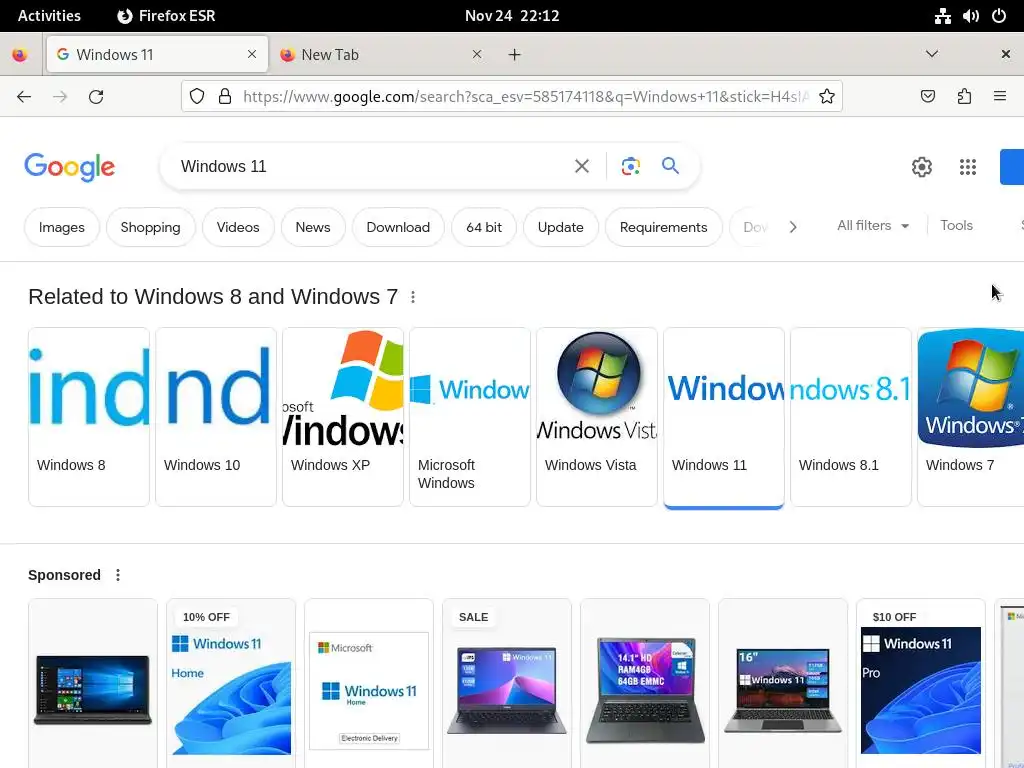Open the Windows 8 related card
This screenshot has width=1024, height=768.
(x=89, y=417)
